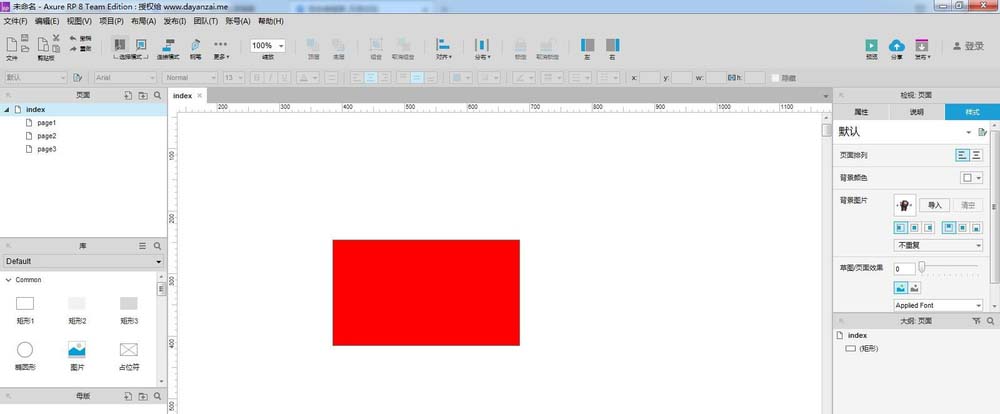
Task: Add a page in Pages panel
Action: (128, 95)
